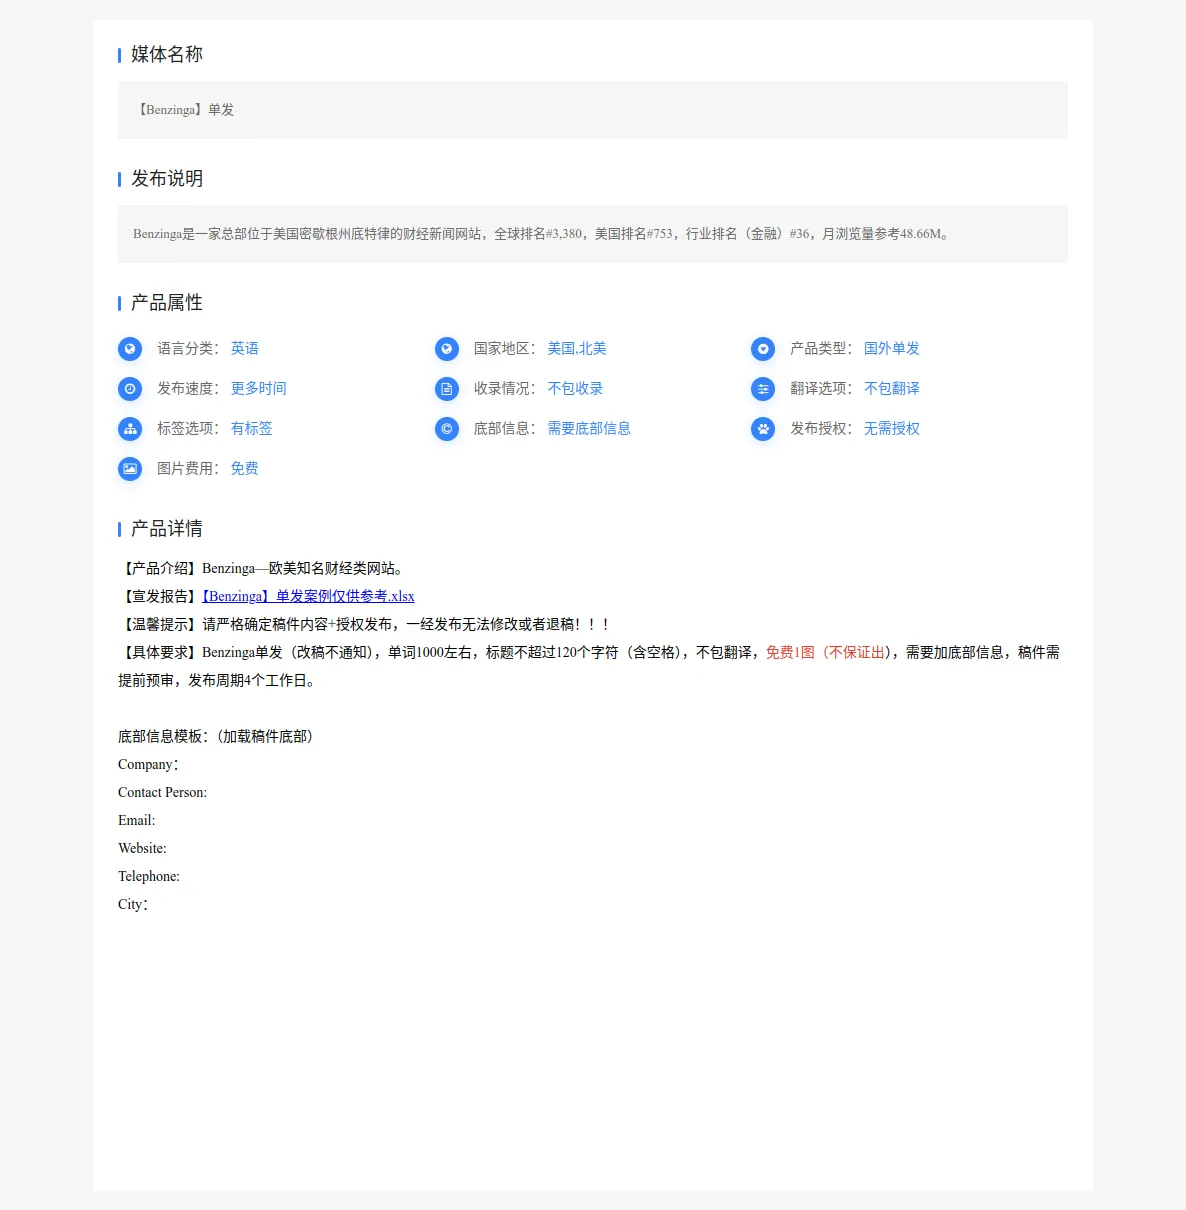1186x1210 pixels.
Task: Click the Contact Person: template line
Action: pos(162,792)
